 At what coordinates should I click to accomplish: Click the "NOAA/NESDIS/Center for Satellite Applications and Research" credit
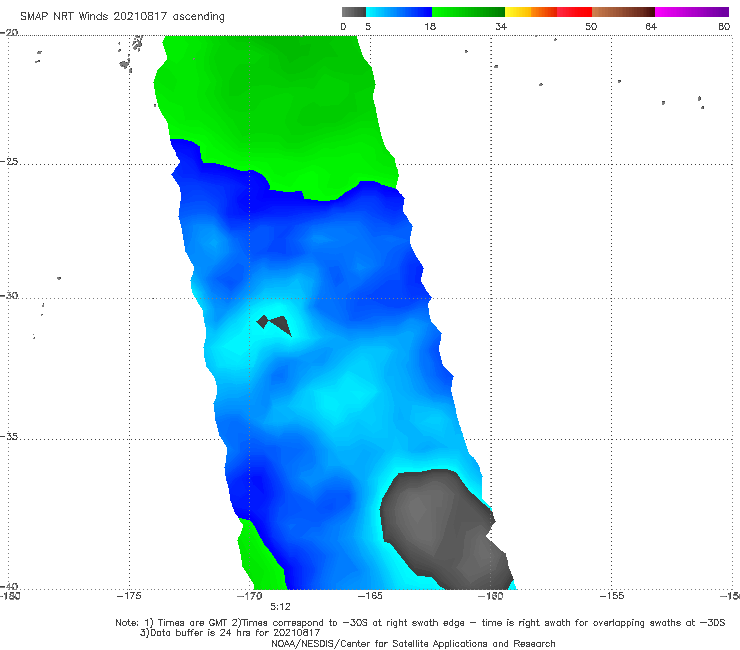[x=413, y=644]
